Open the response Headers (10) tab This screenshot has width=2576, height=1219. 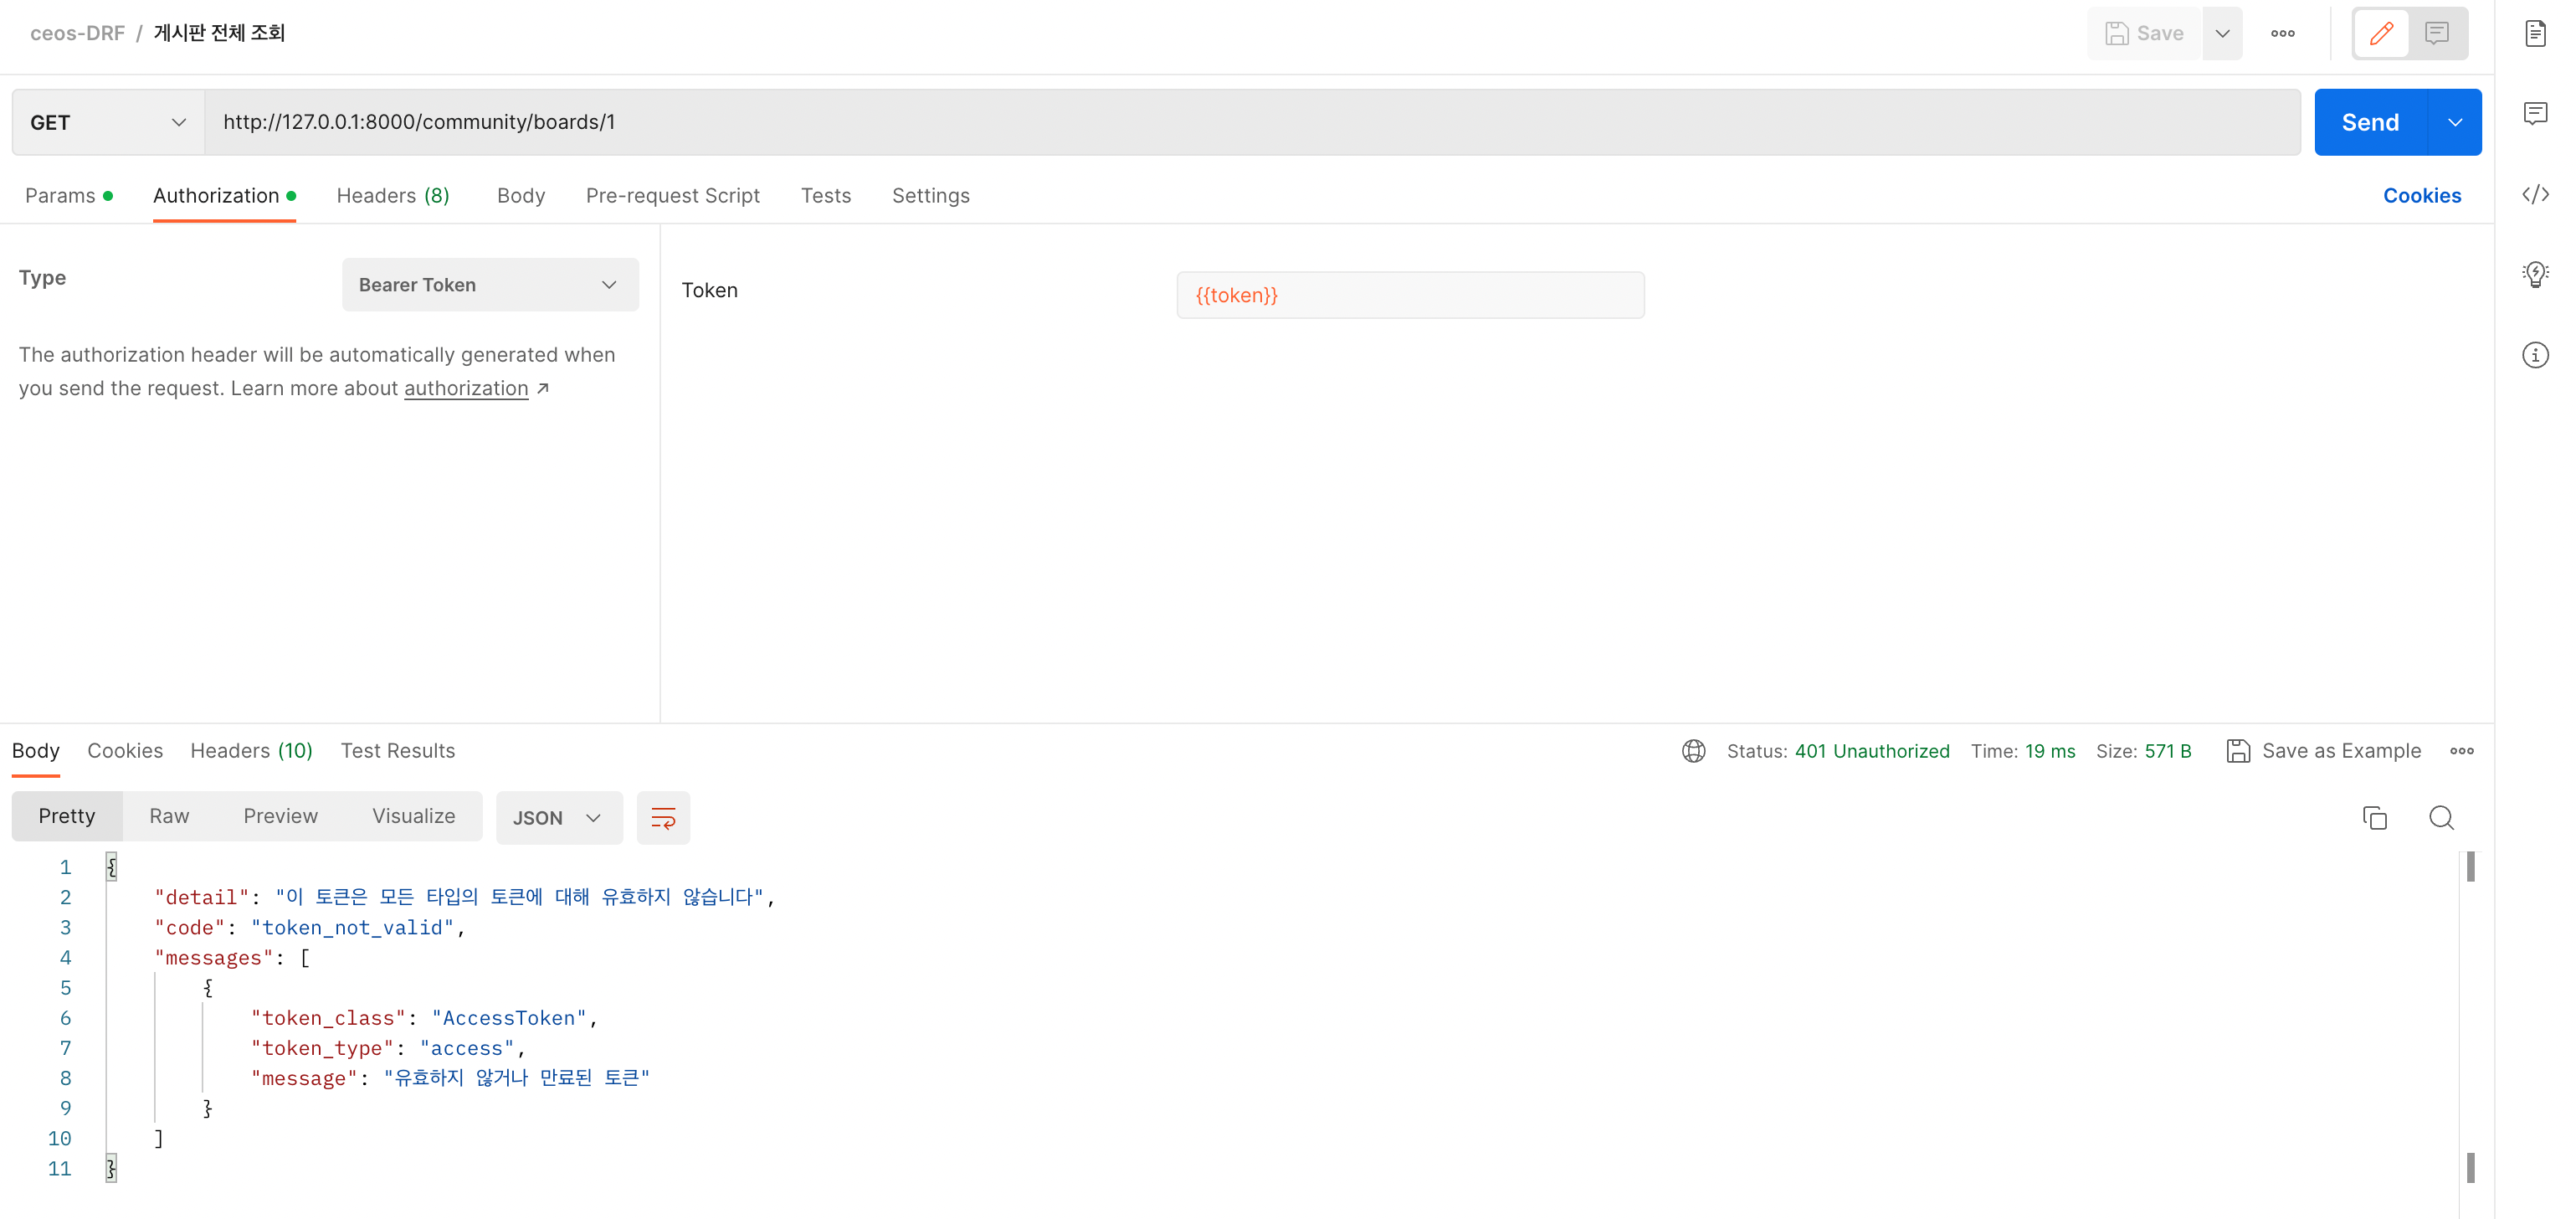click(252, 751)
